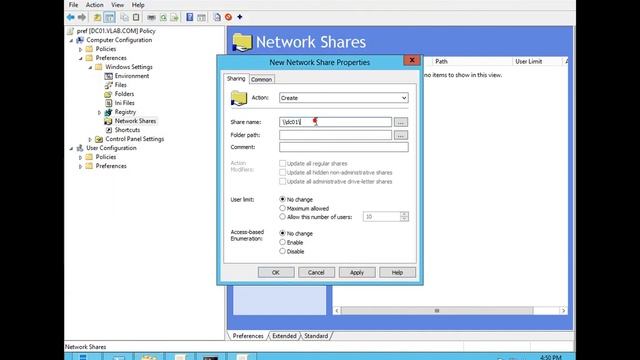The height and width of the screenshot is (360, 640).
Task: Switch to the Extended bottom tab
Action: (284, 336)
